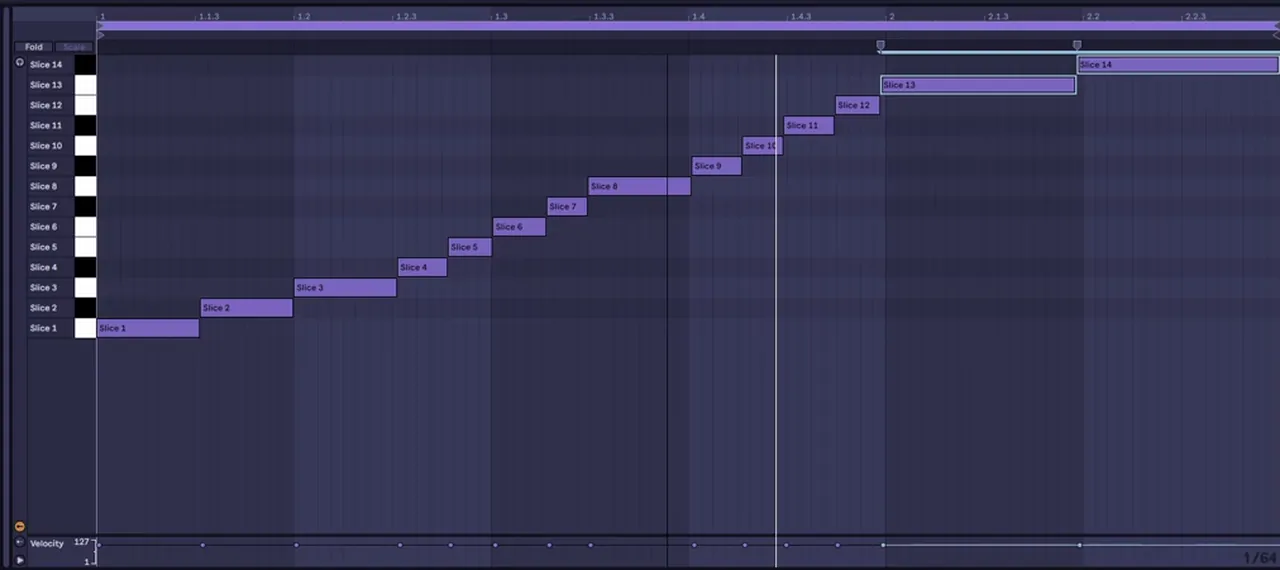Click the loop end handle at 2.2

(1077, 45)
